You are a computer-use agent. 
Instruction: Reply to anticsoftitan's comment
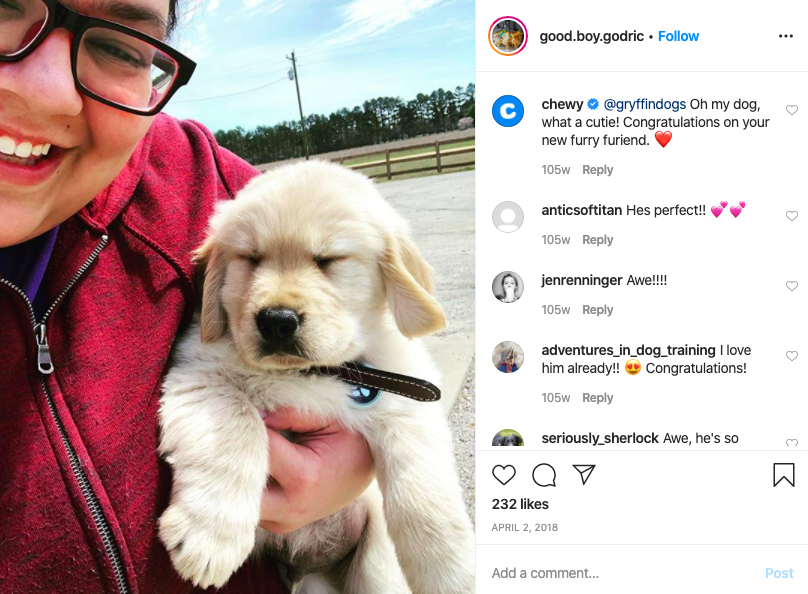click(597, 240)
